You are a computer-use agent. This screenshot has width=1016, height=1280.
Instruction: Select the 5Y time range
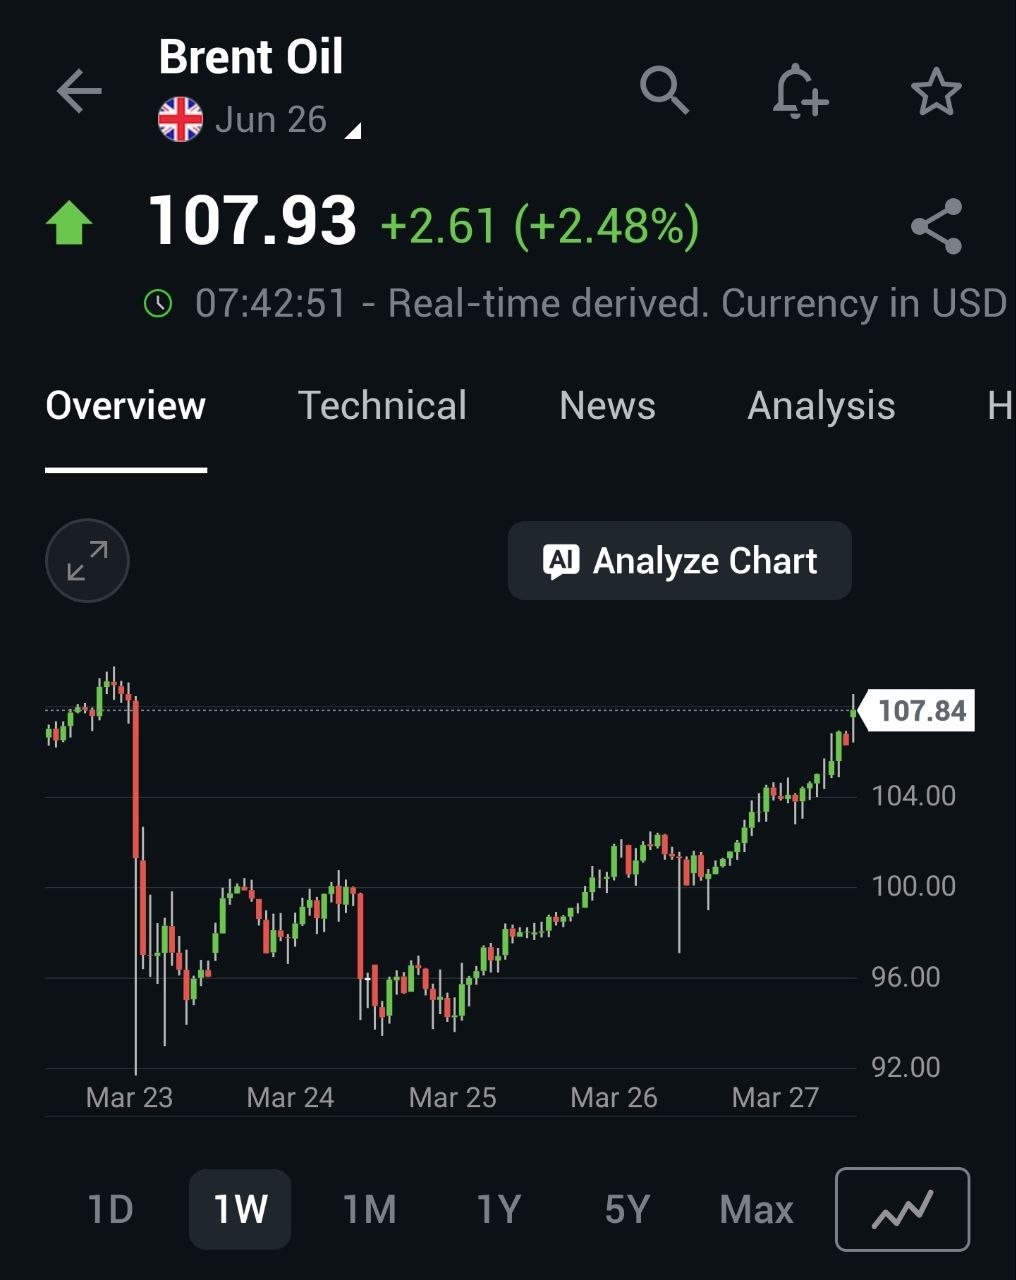point(627,1210)
